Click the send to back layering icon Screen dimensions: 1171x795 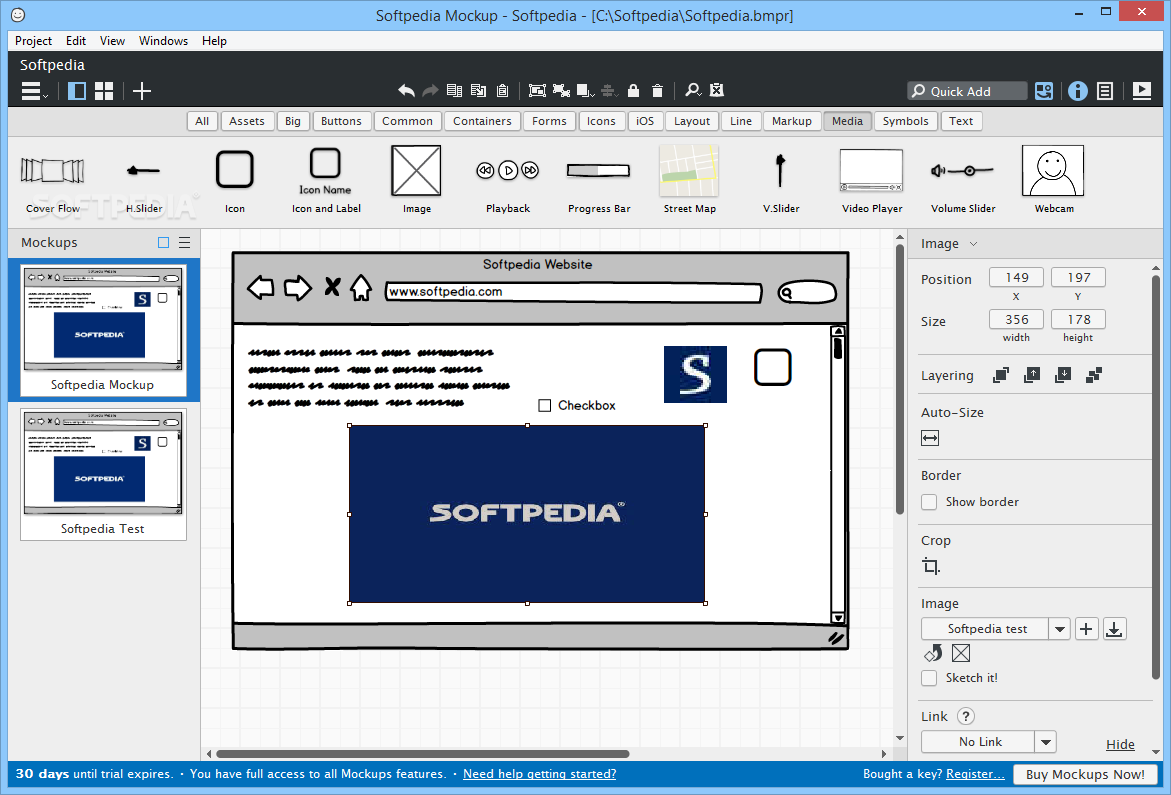click(1094, 375)
